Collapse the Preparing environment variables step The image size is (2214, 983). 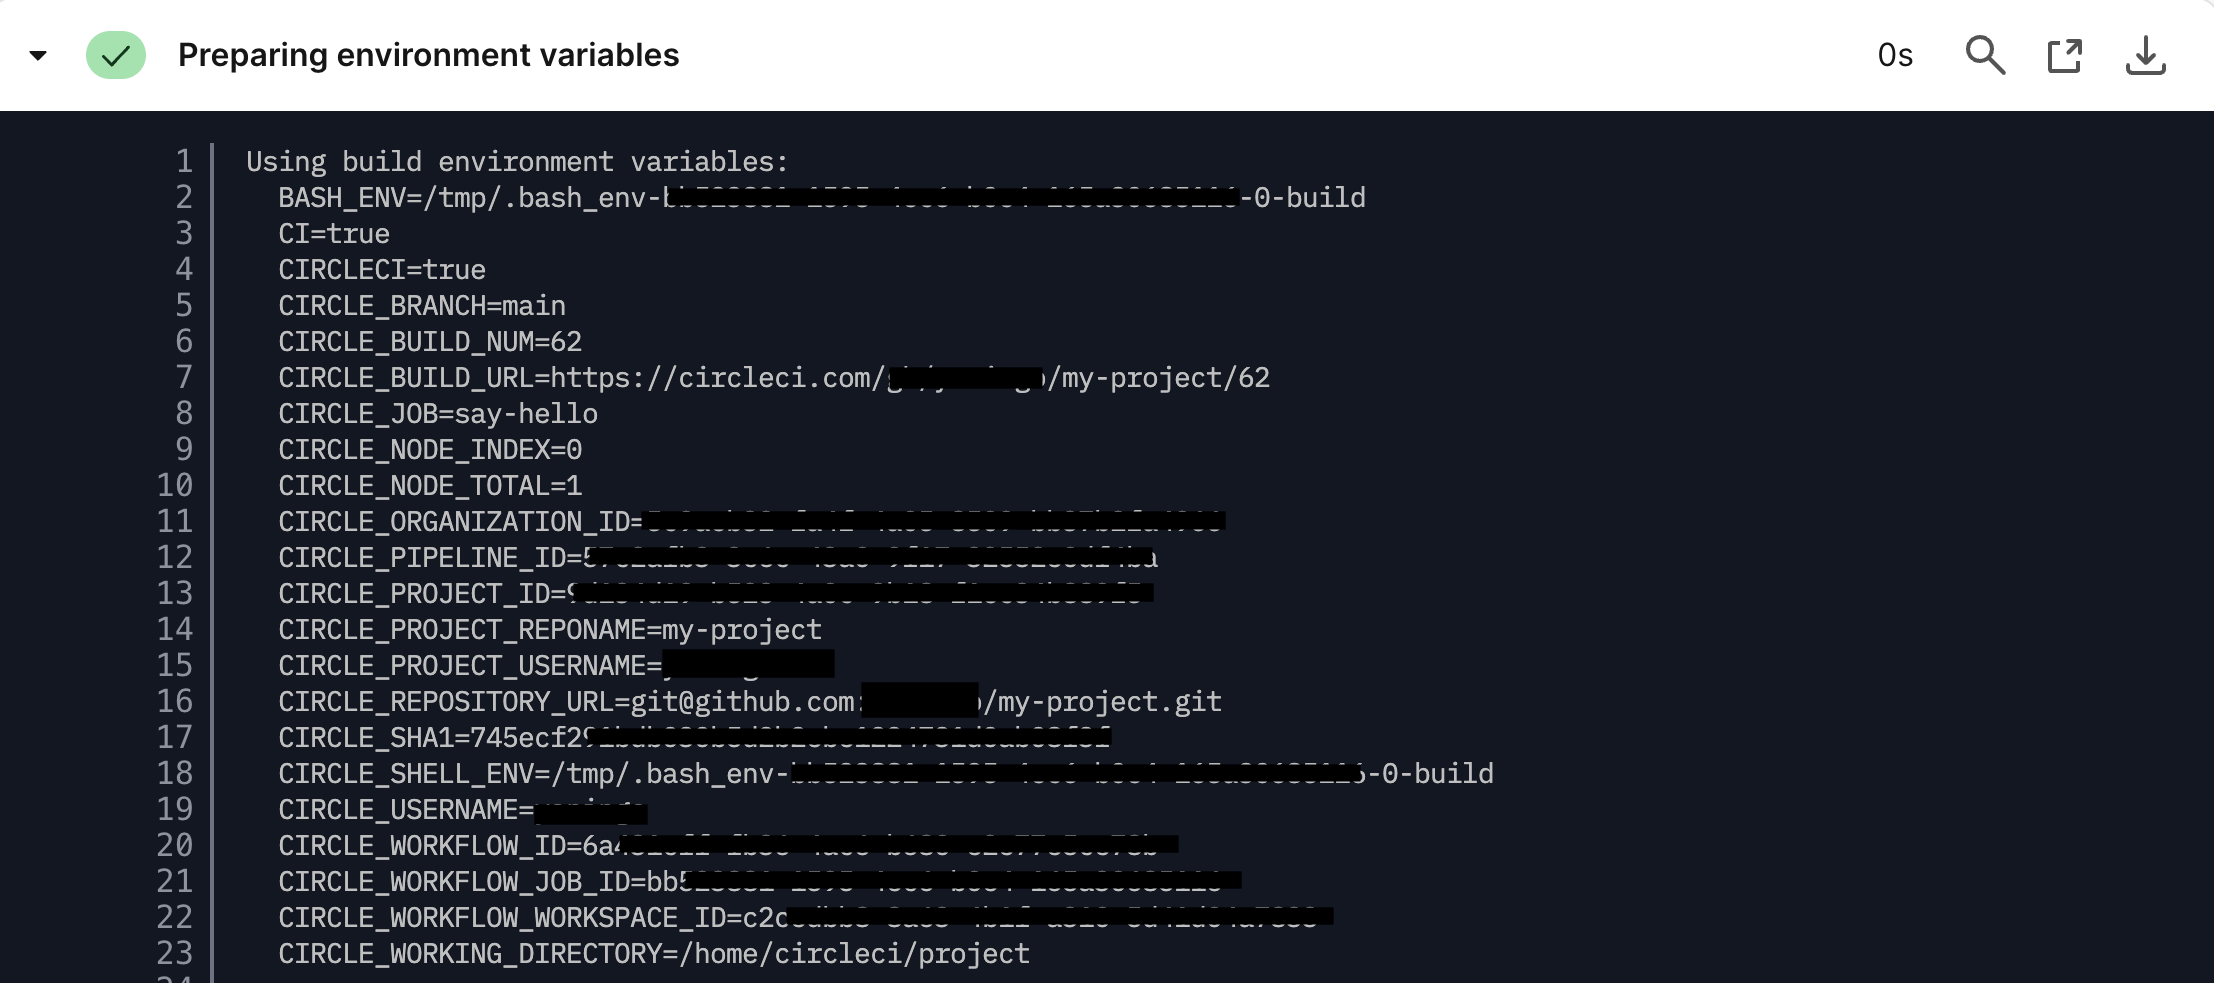[x=38, y=55]
